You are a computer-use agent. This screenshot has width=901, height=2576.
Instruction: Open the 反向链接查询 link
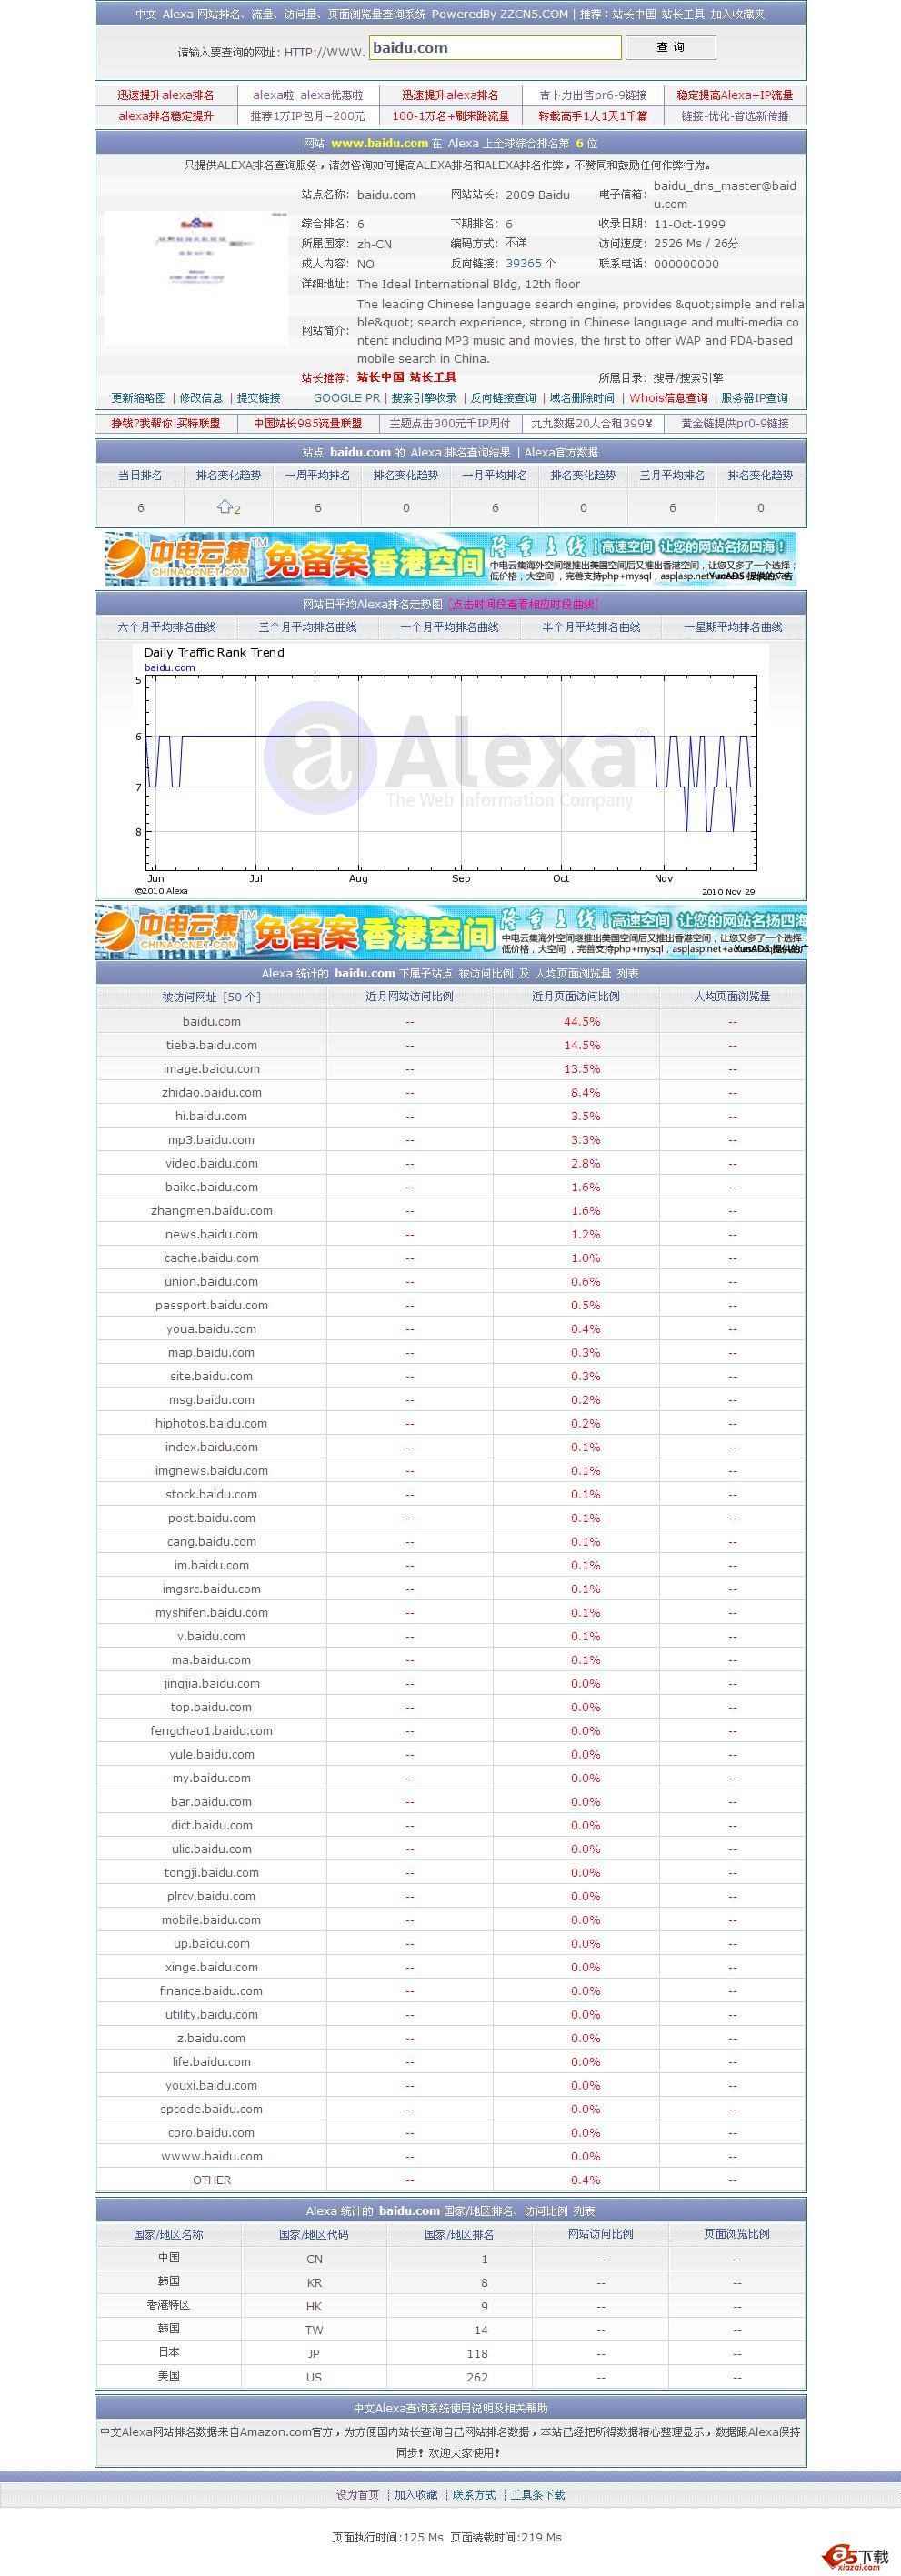pos(503,398)
